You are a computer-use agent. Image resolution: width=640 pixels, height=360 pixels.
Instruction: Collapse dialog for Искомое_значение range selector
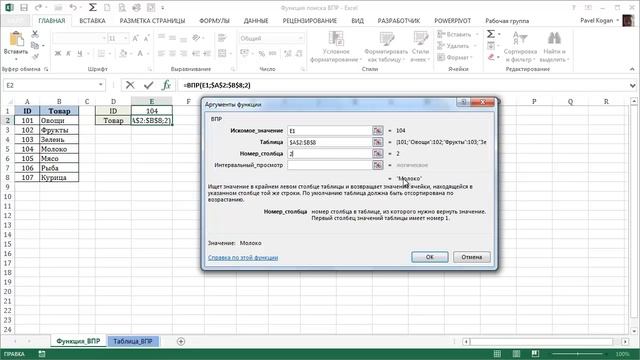point(378,131)
